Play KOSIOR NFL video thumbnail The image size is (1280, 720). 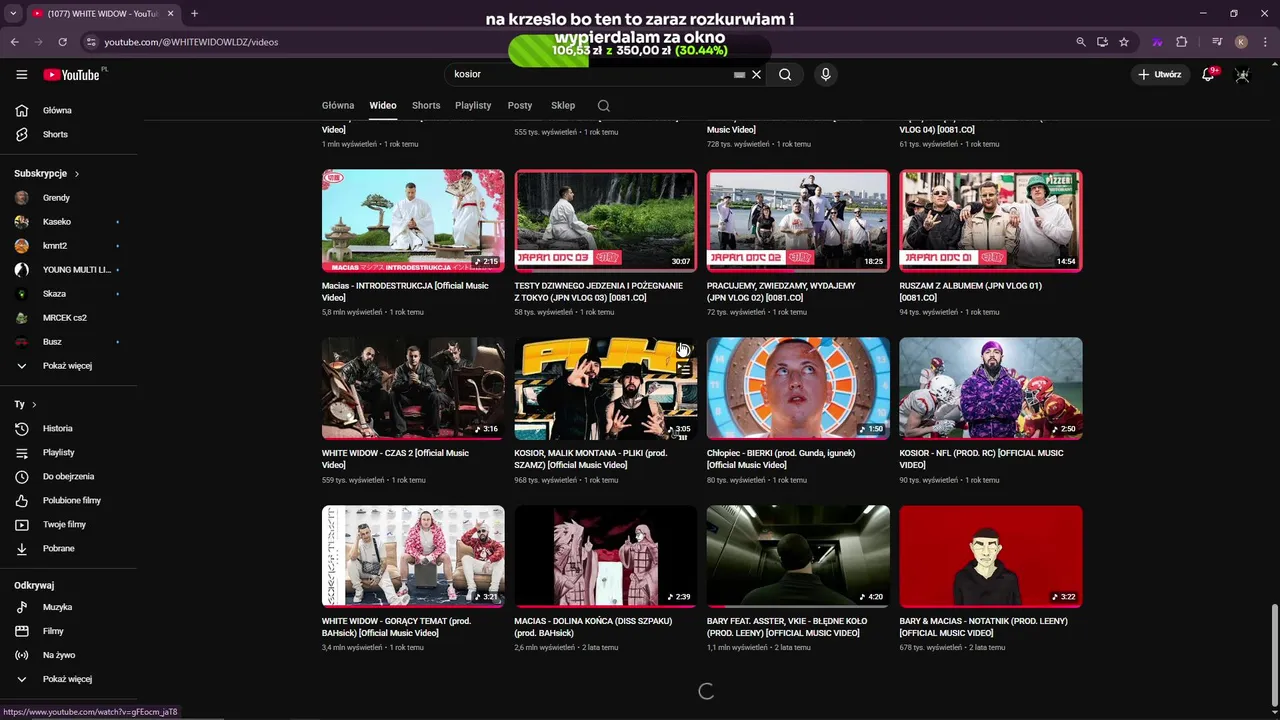click(x=991, y=388)
